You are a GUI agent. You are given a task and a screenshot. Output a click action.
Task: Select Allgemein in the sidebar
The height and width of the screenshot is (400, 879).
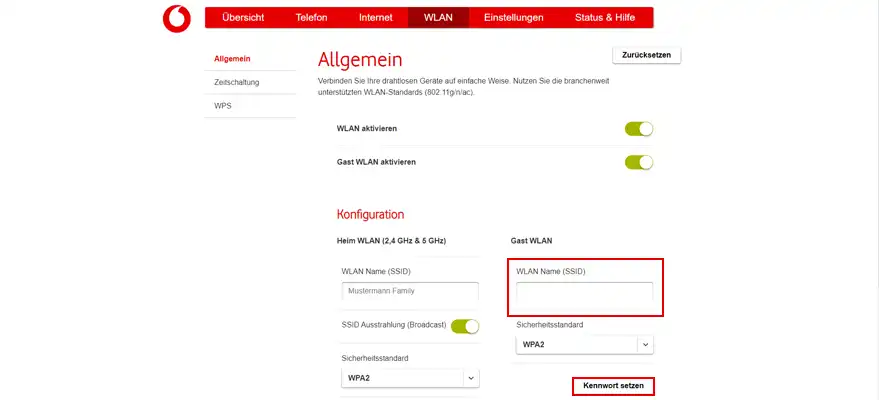pos(232,59)
